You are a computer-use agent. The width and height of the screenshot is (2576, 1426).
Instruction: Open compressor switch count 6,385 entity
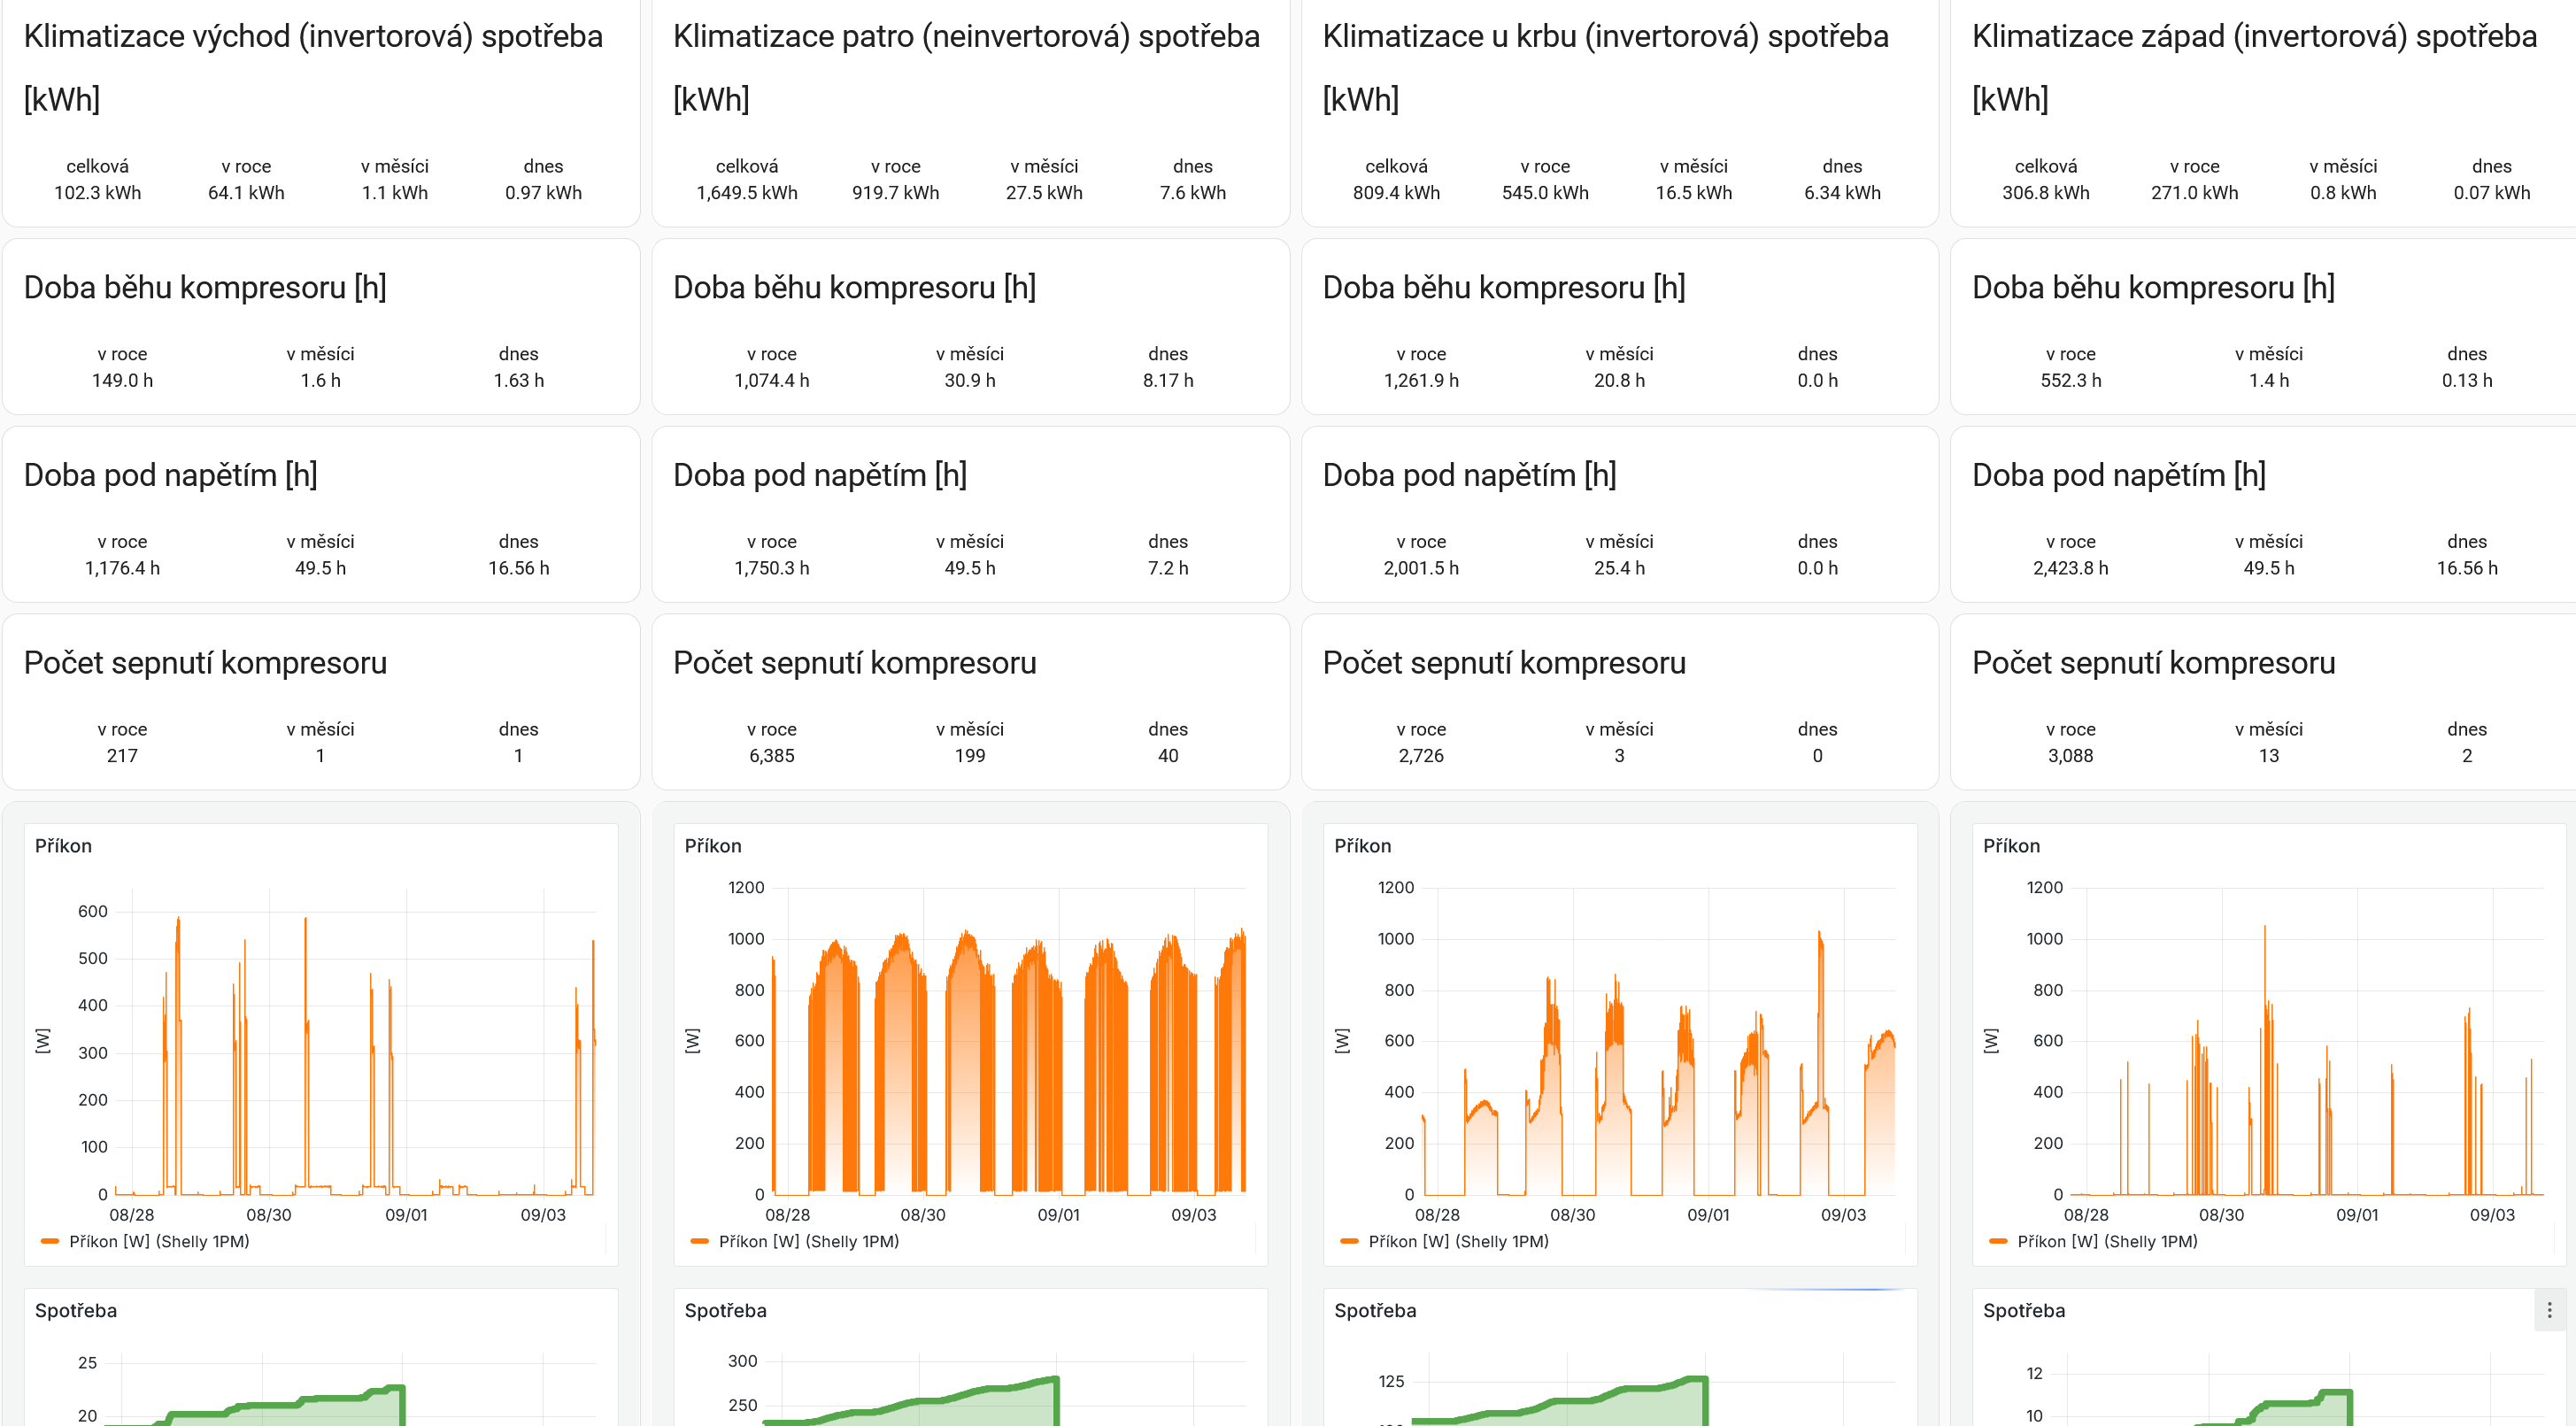[x=771, y=756]
